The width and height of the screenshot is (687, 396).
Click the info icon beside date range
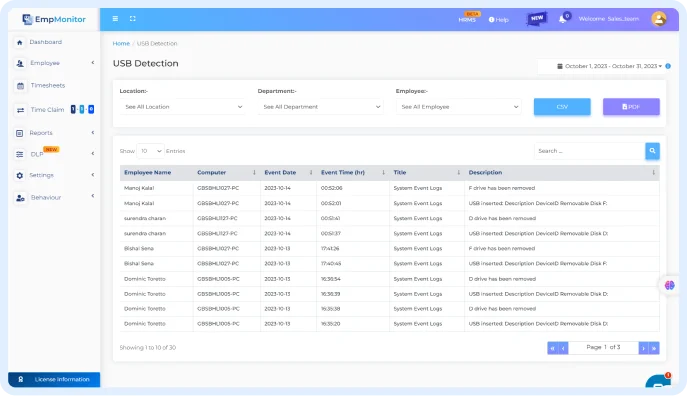(x=668, y=66)
